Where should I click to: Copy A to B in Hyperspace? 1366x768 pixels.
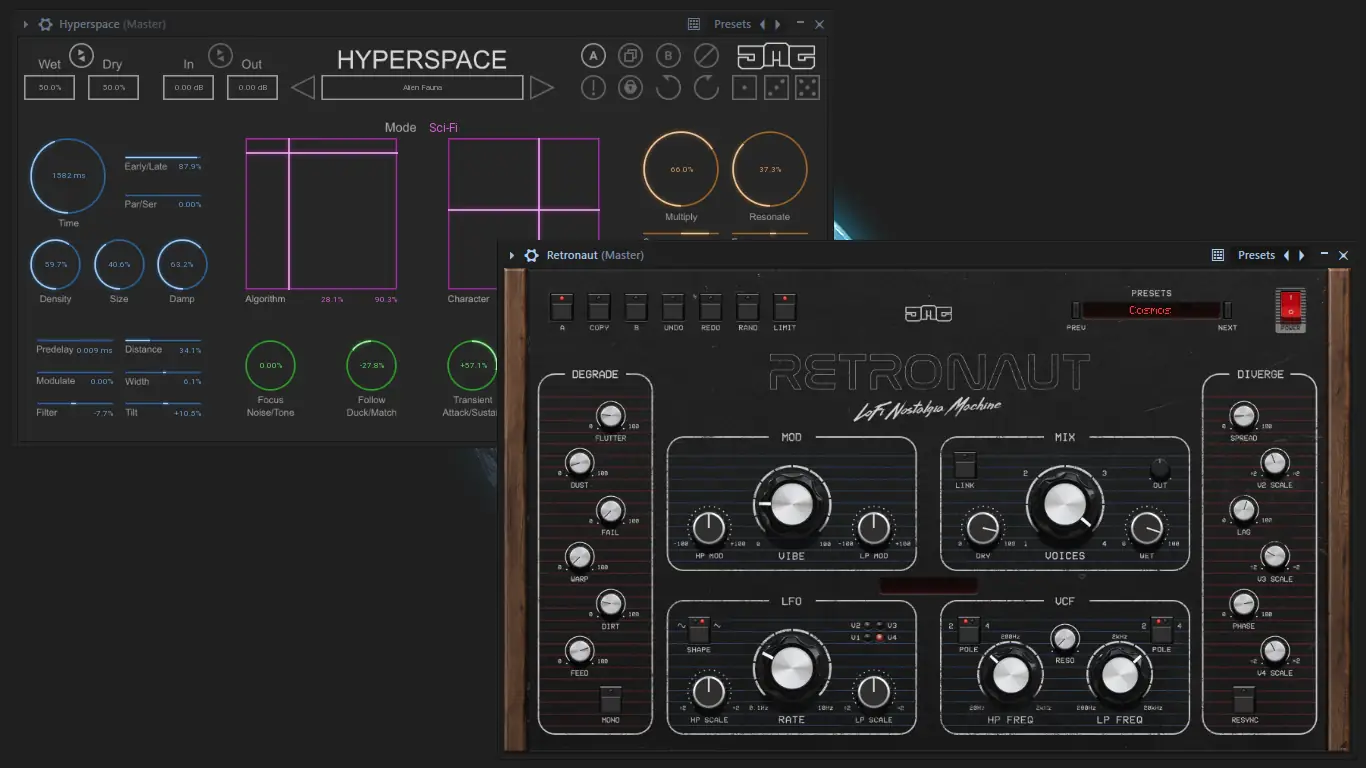[x=630, y=56]
